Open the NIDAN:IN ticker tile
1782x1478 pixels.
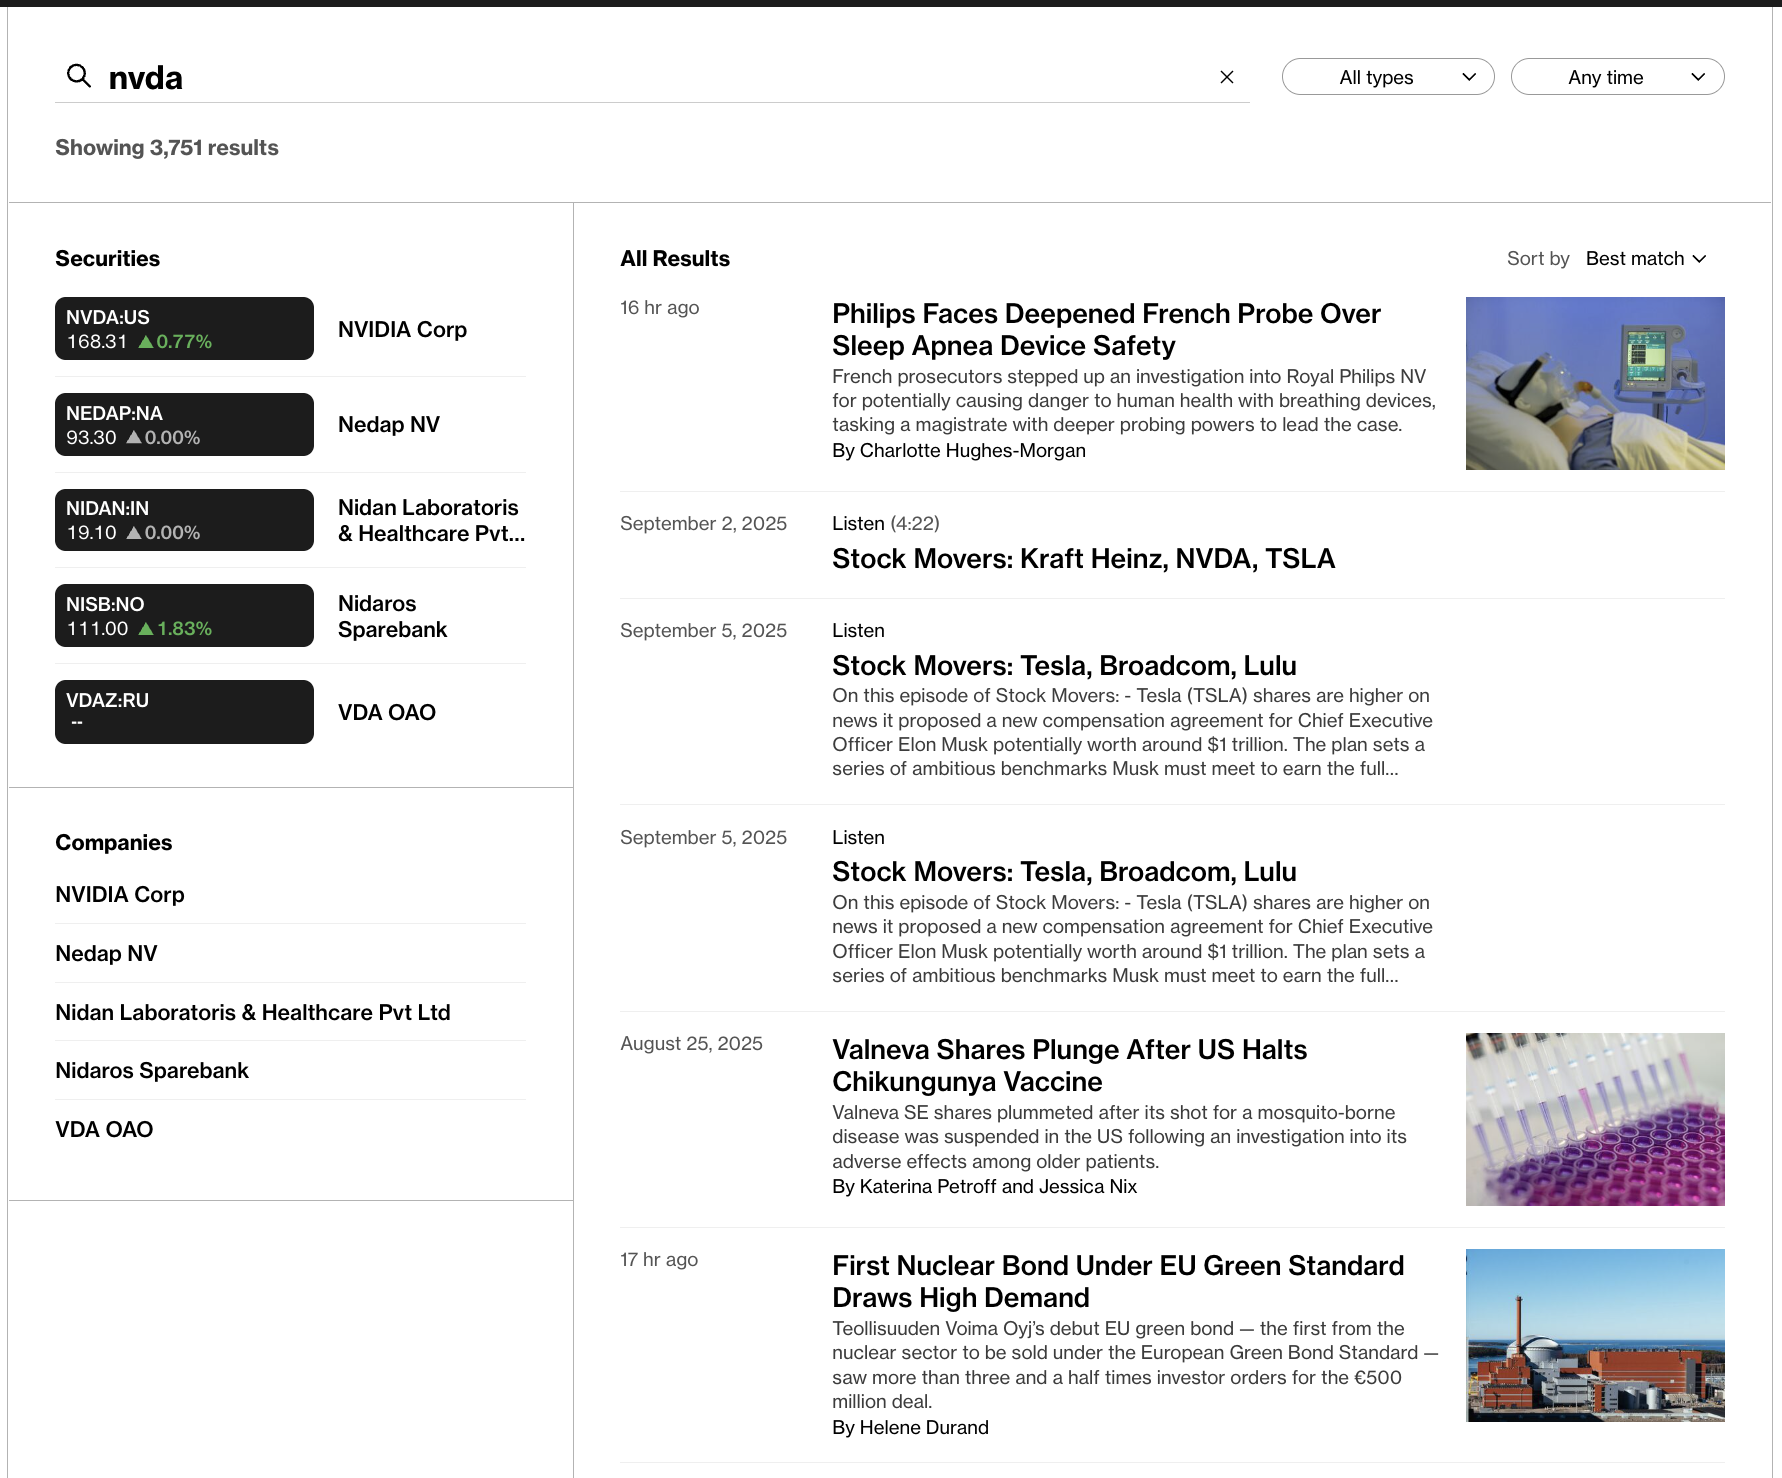pyautogui.click(x=184, y=520)
